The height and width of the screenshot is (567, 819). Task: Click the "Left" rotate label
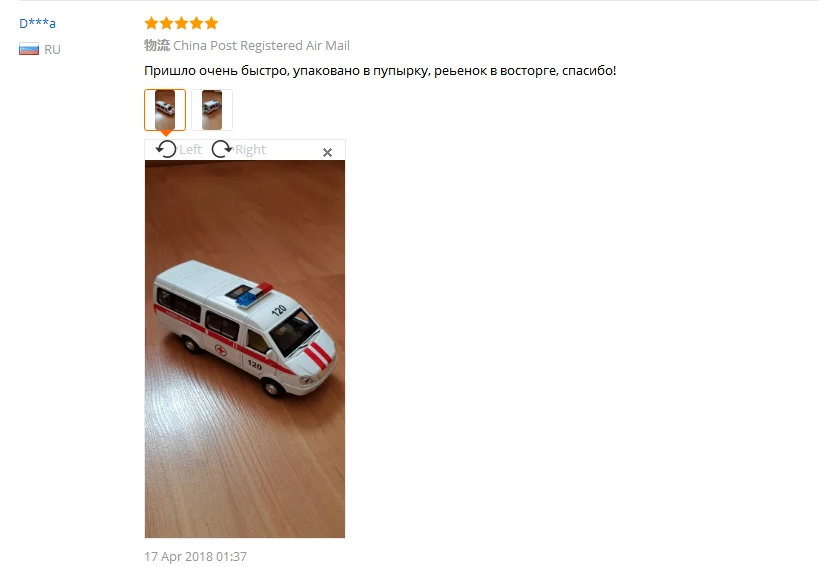[x=190, y=150]
